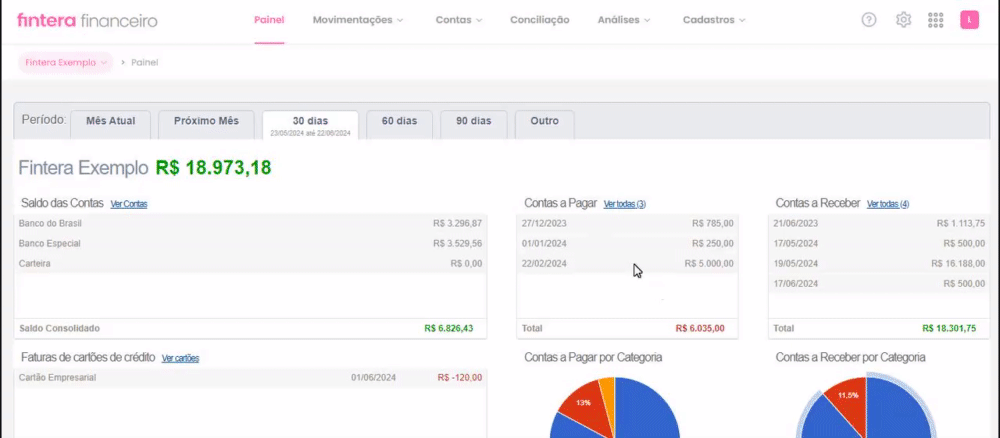Select the Mês Atual period tab
The image size is (1000, 438).
[110, 124]
